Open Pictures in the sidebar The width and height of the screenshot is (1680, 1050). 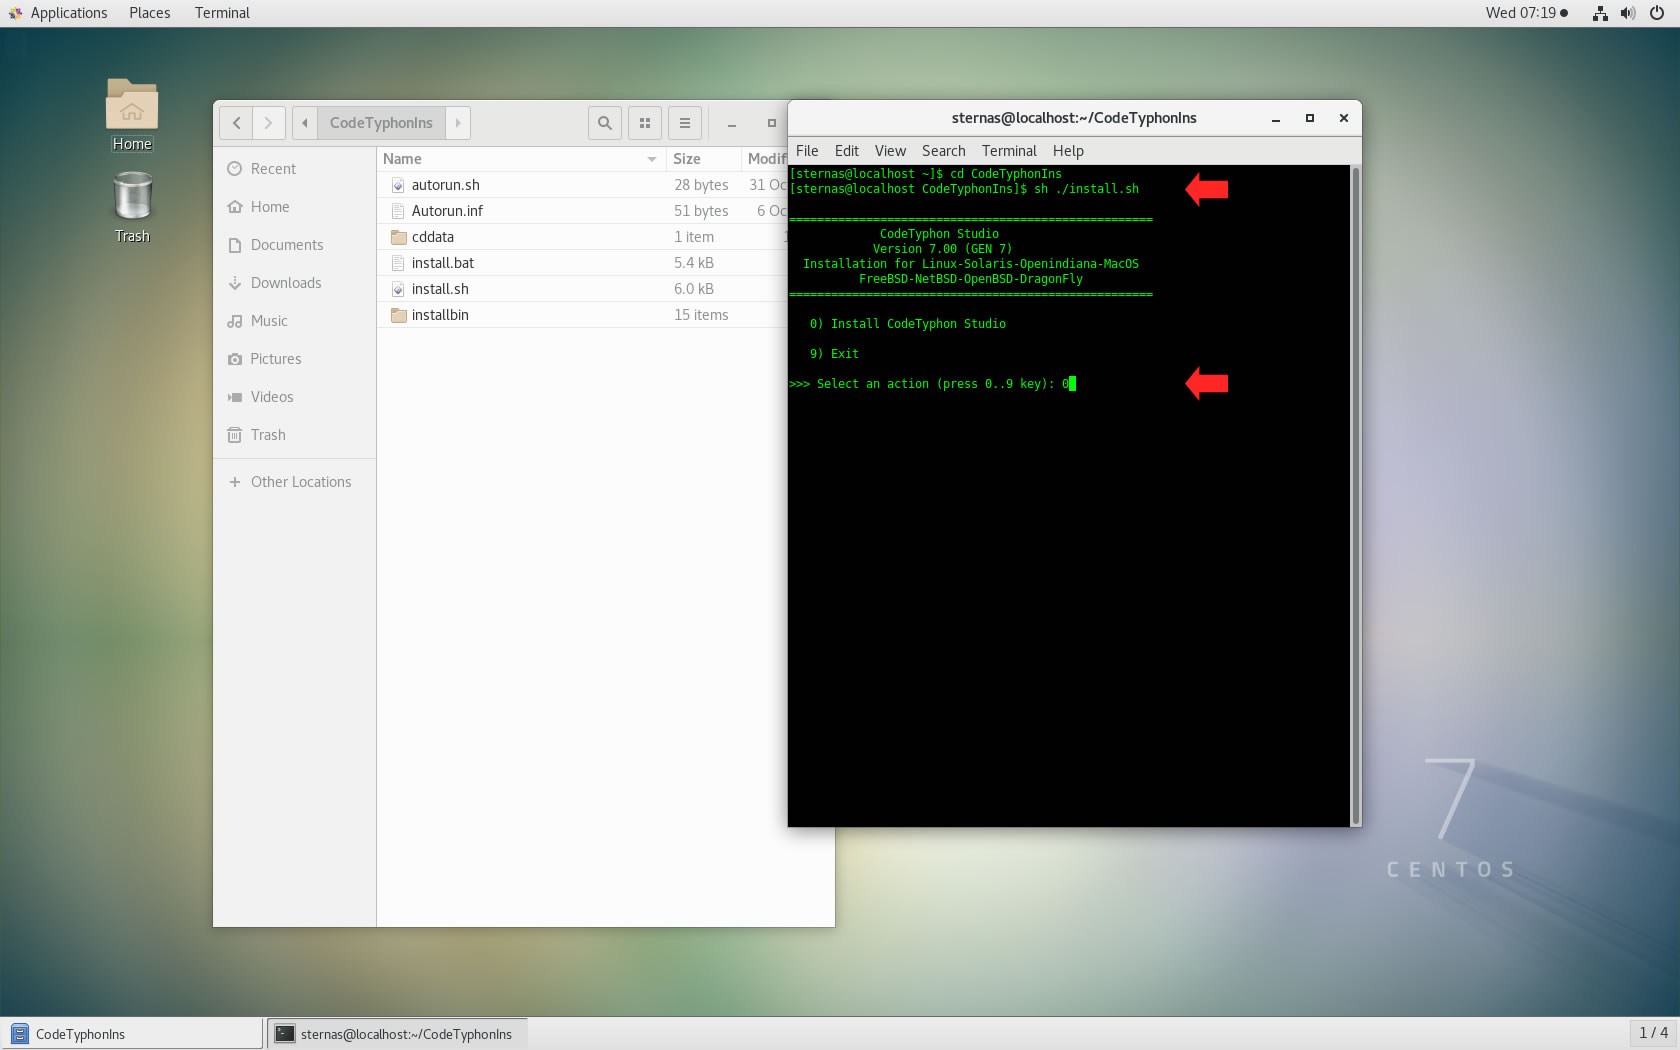click(294, 359)
